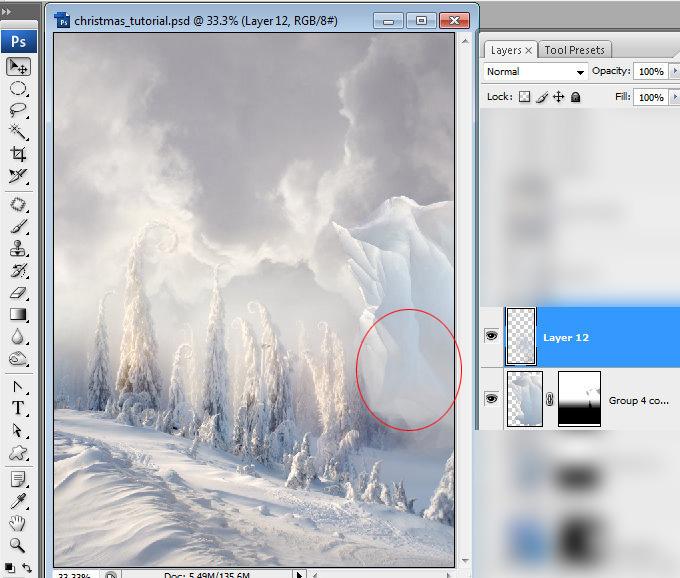680x578 pixels.
Task: Select the Dodge tool
Action: 18,359
